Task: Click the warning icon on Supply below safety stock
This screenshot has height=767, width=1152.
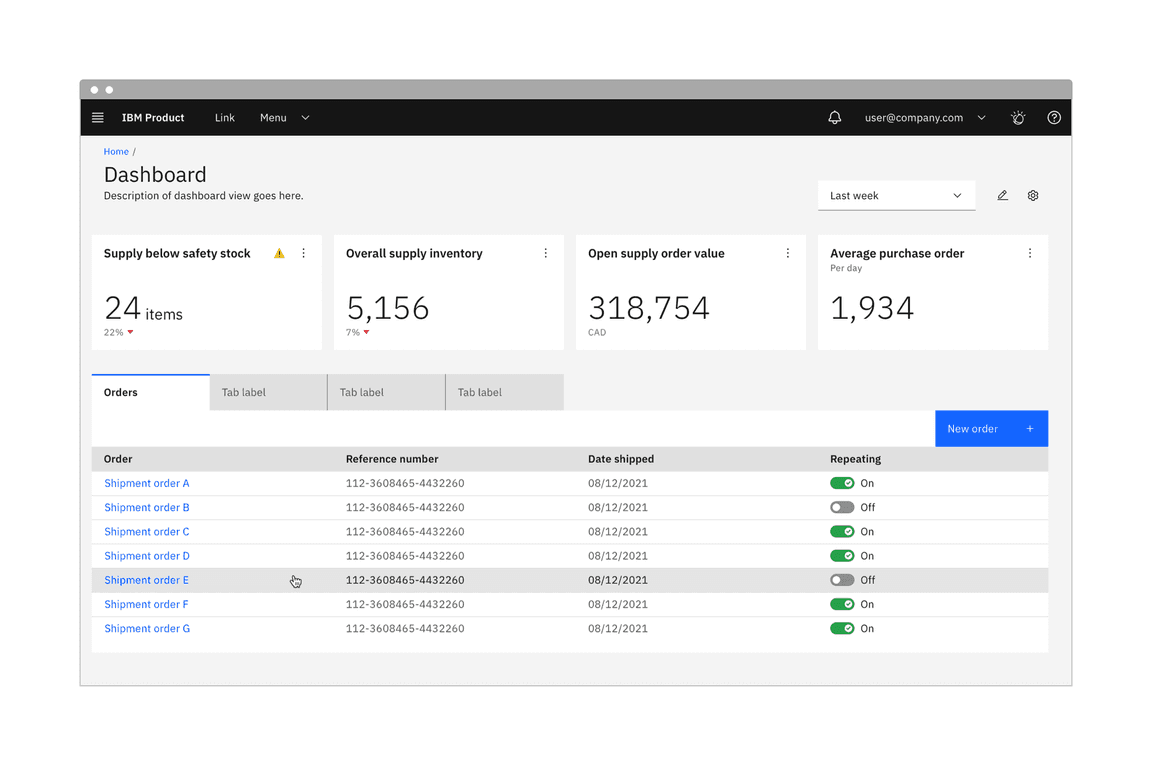Action: coord(279,253)
